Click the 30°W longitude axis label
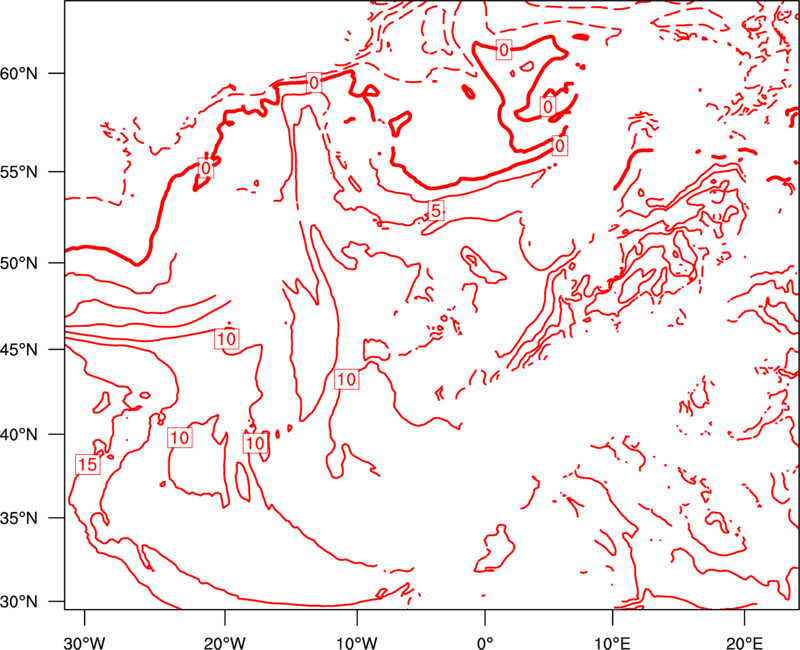The image size is (800, 650). (x=84, y=643)
